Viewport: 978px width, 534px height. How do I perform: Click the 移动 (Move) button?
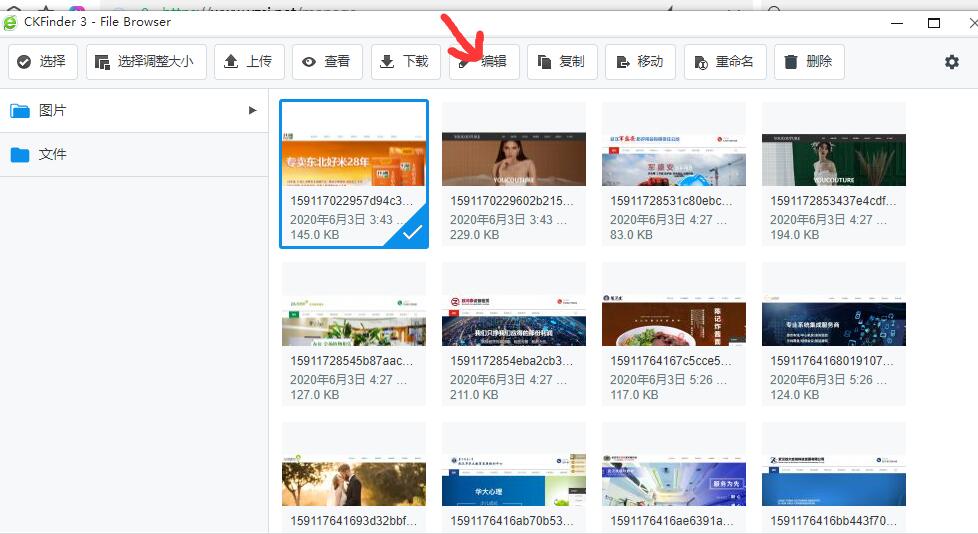(640, 62)
